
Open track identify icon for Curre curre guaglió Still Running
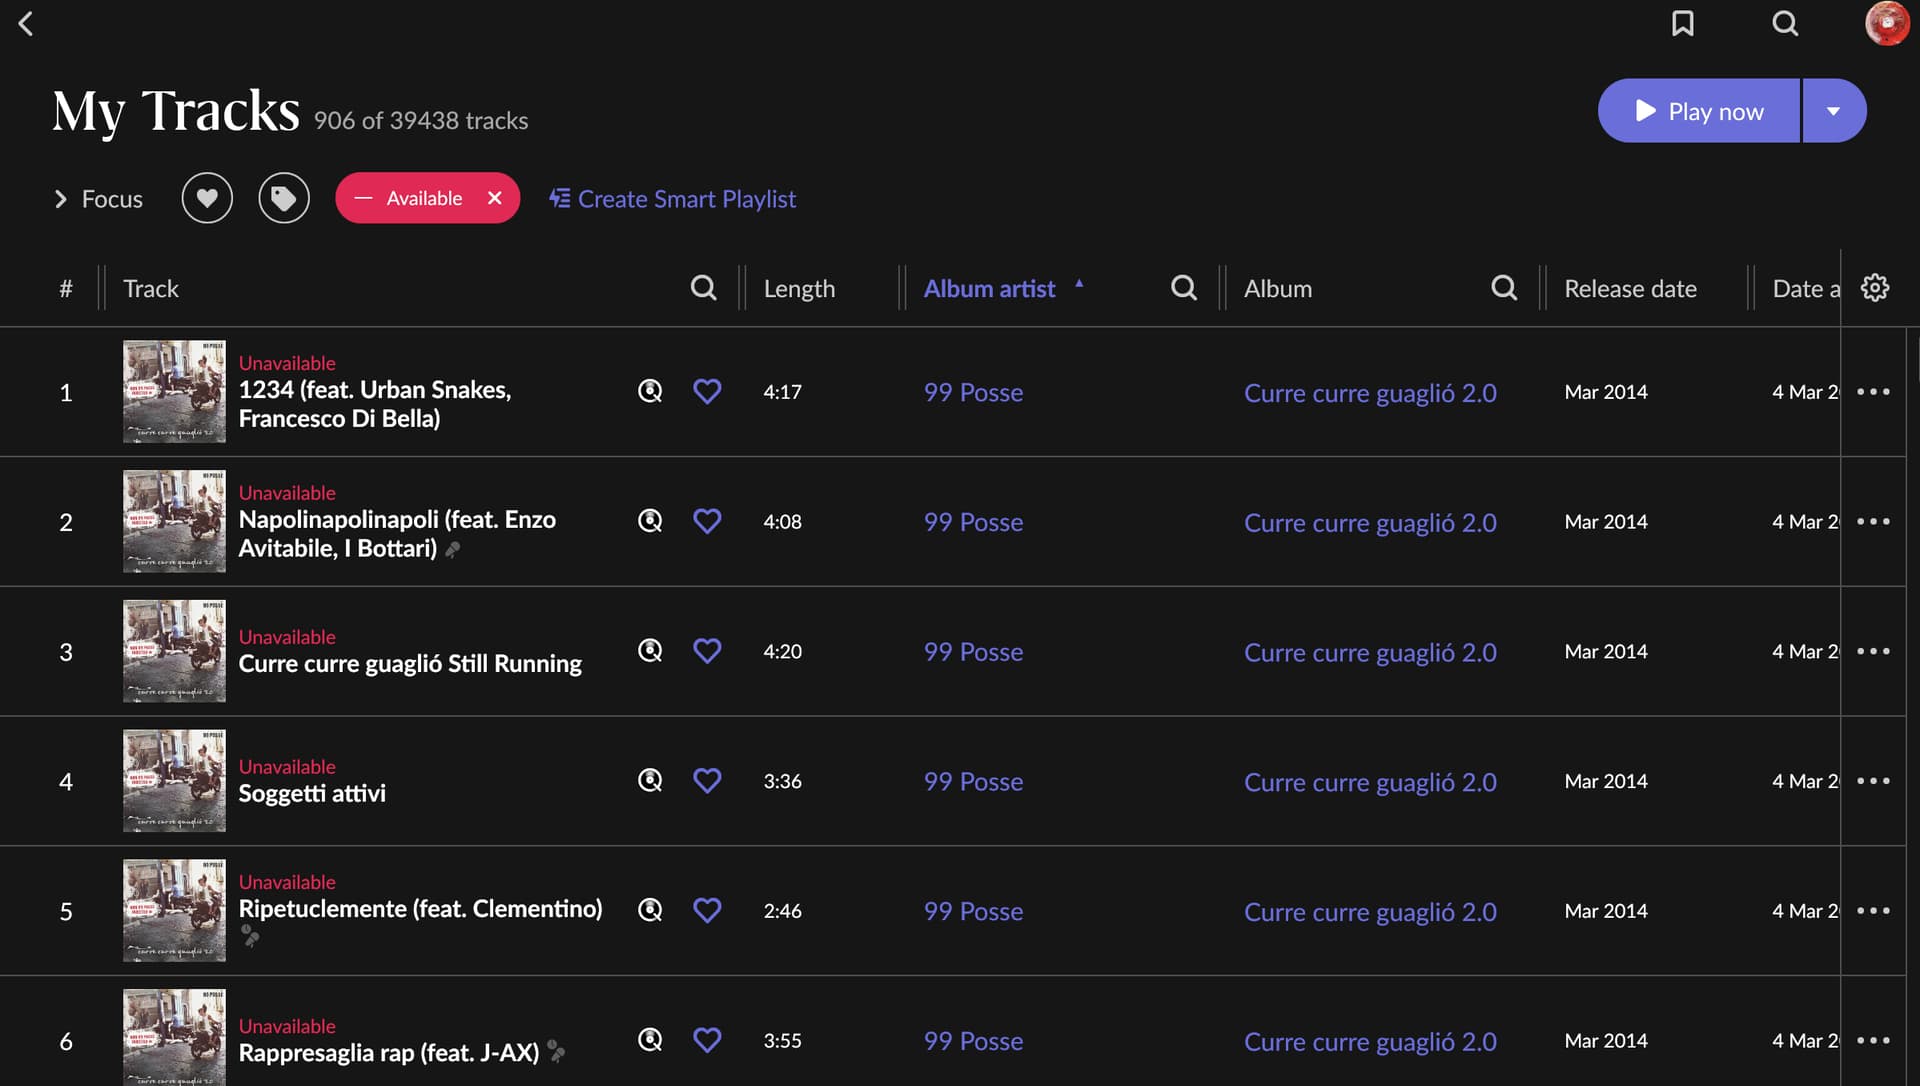(650, 651)
